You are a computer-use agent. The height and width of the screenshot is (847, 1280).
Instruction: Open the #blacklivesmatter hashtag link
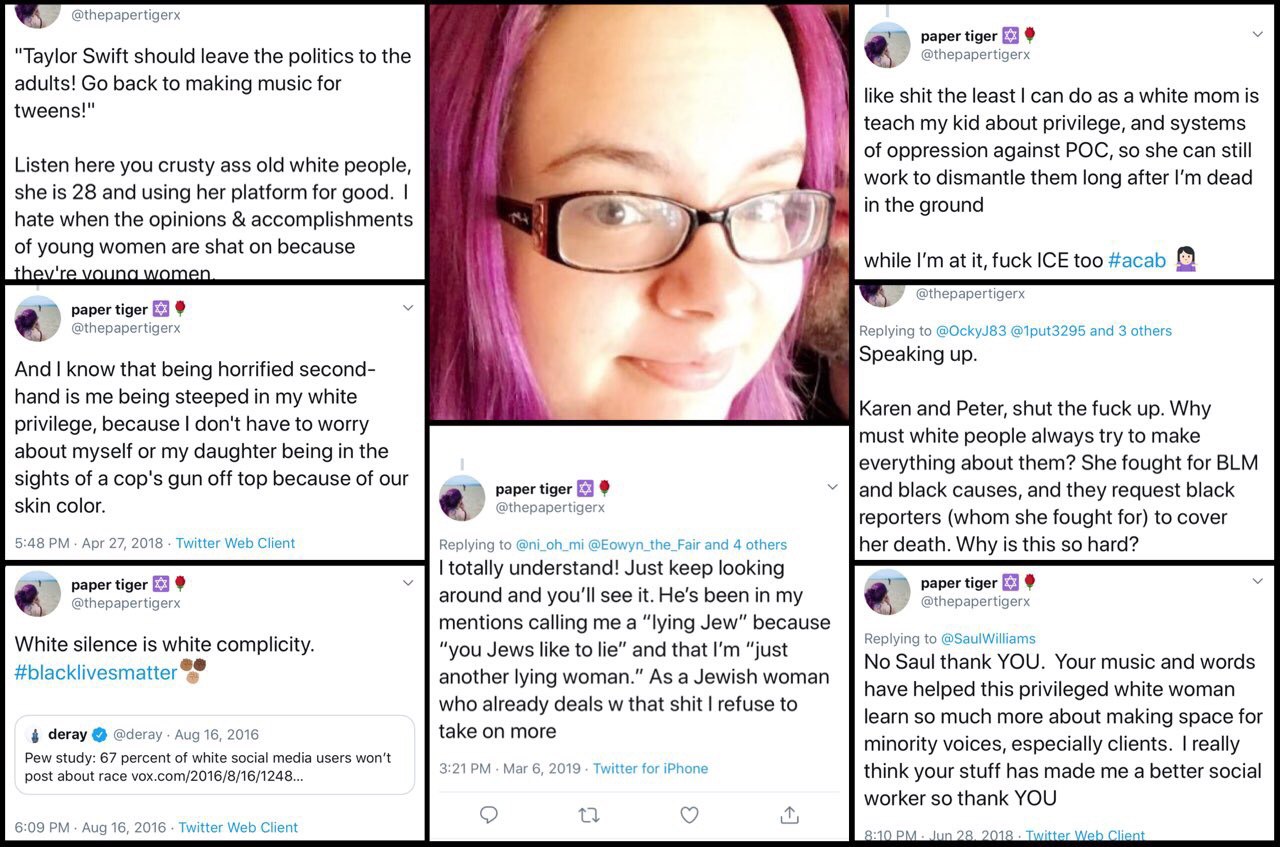pos(96,673)
